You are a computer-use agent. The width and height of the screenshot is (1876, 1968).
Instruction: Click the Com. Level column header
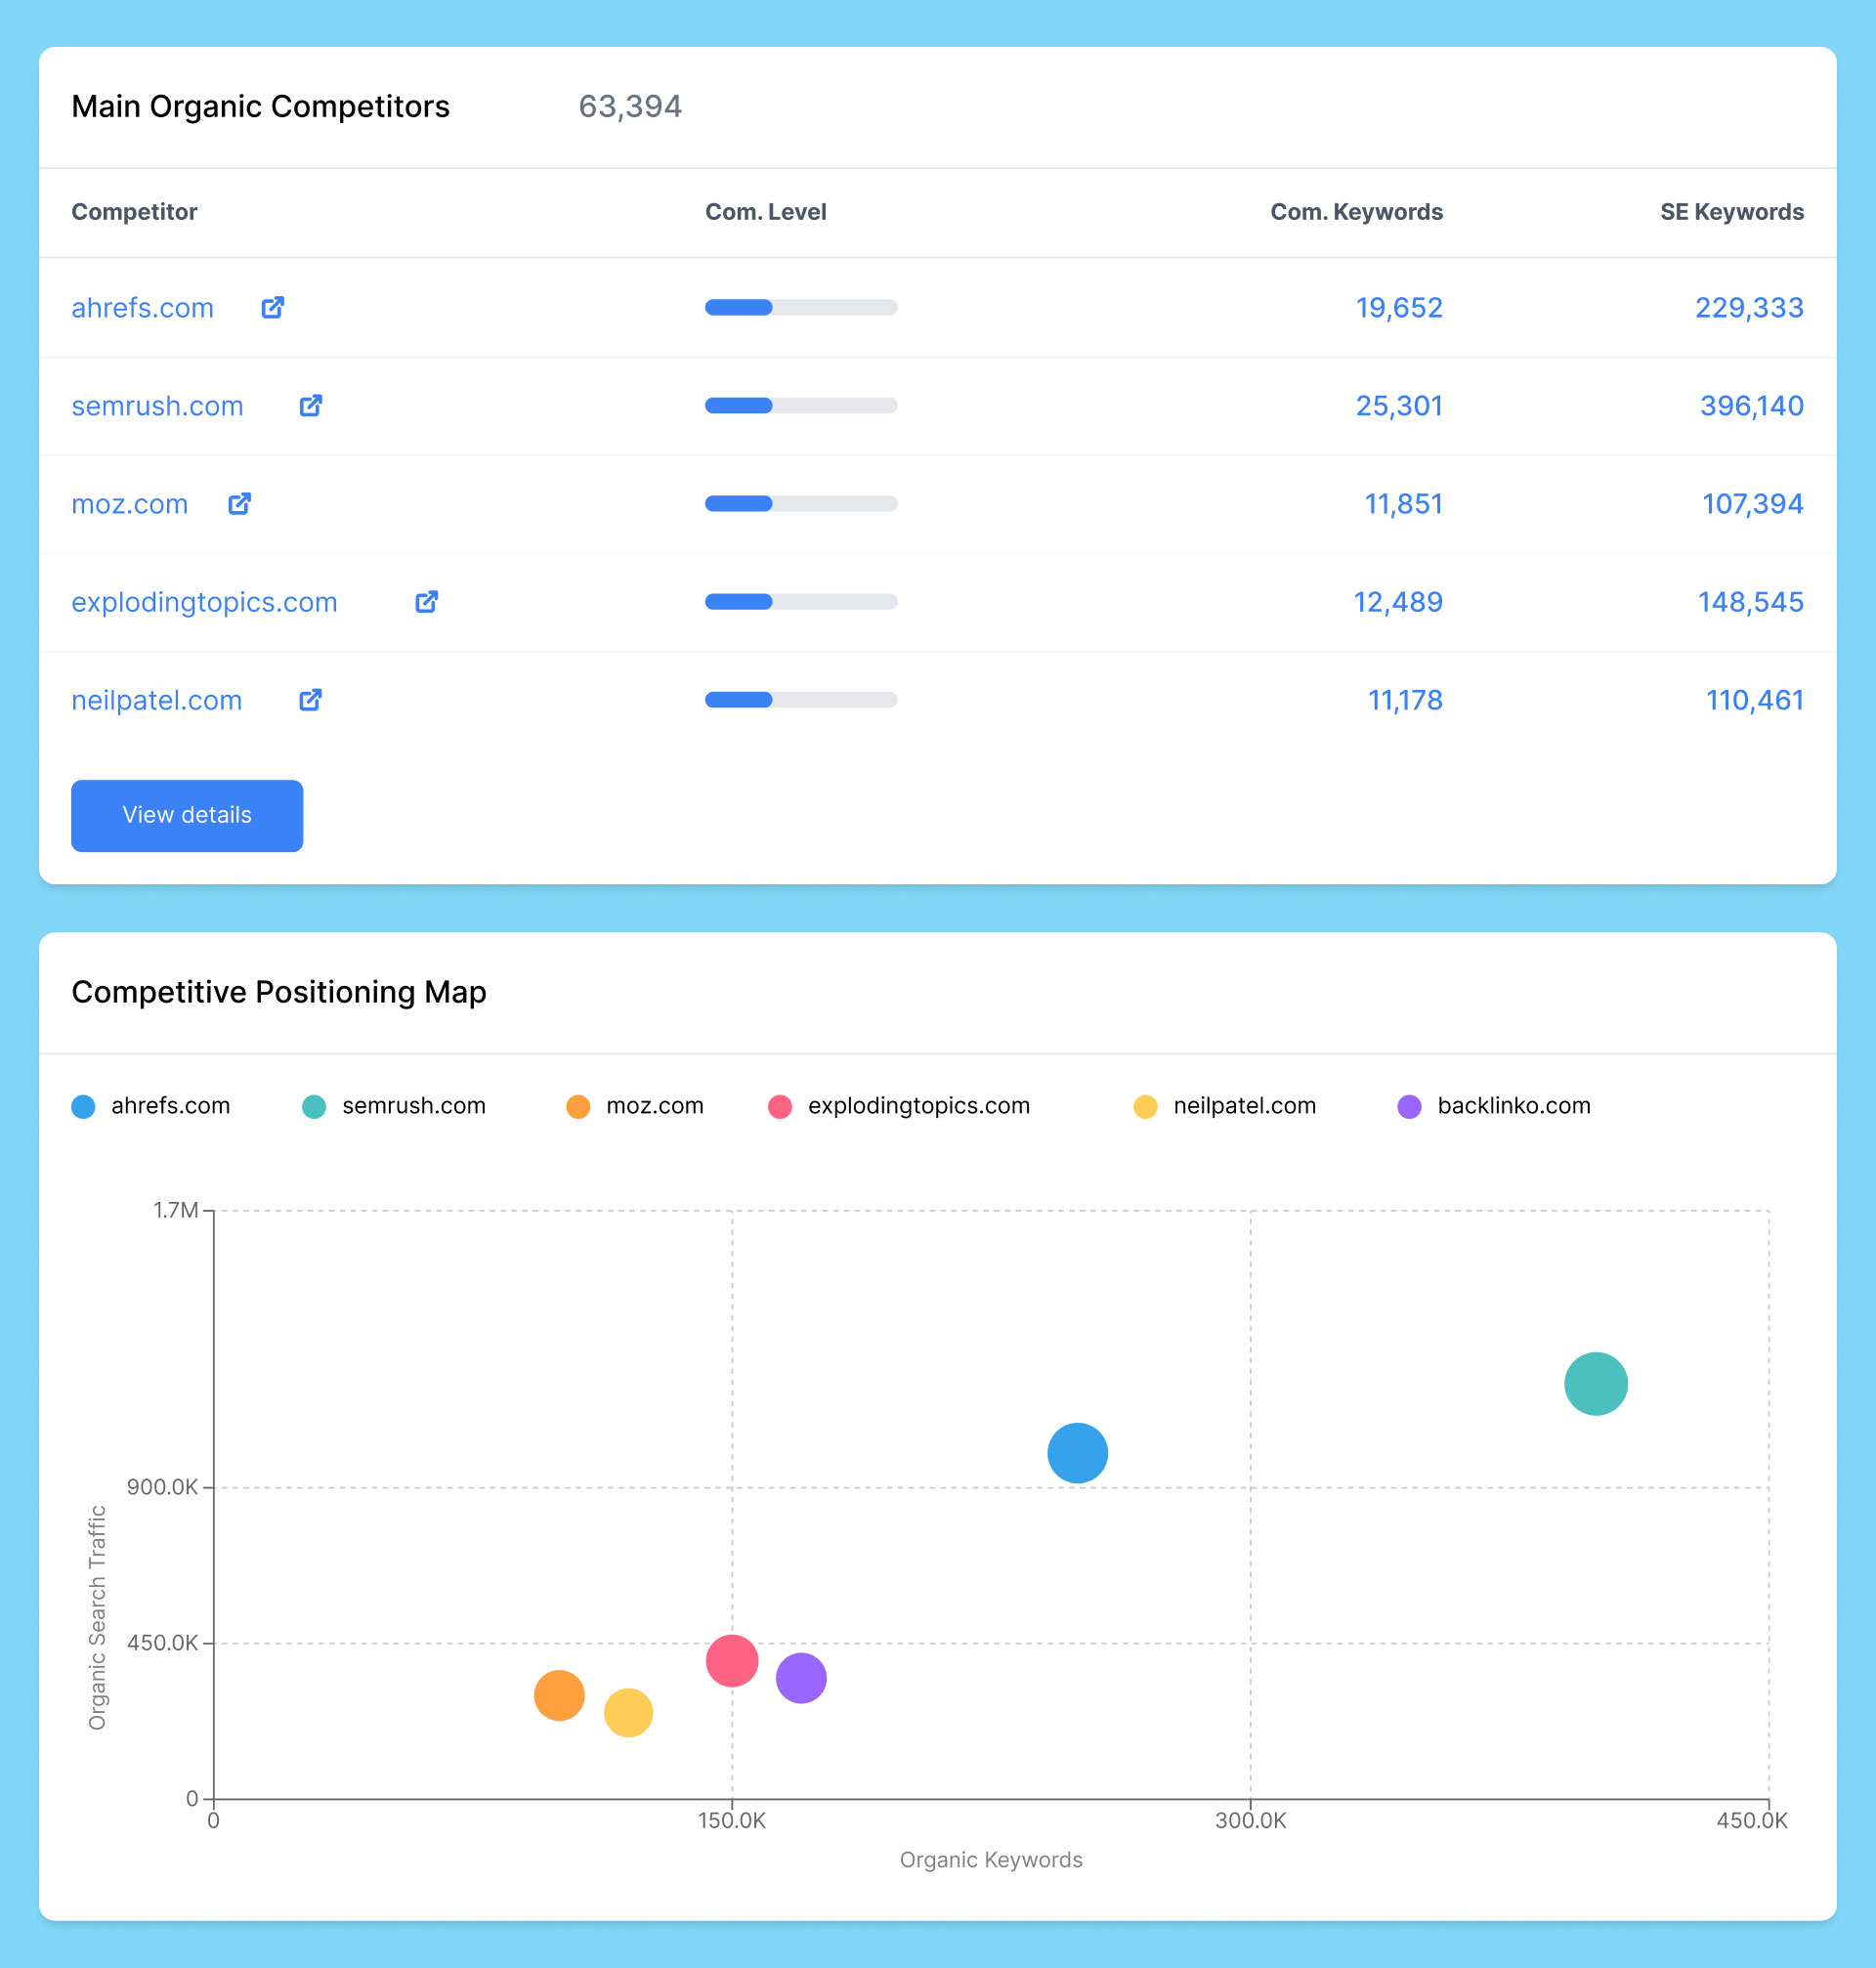766,212
